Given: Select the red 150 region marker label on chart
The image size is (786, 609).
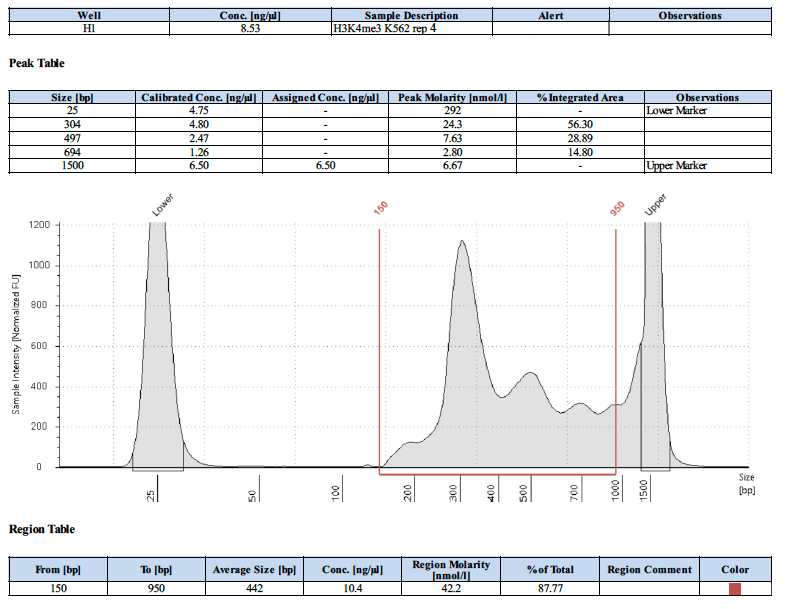Looking at the screenshot, I should [x=380, y=208].
